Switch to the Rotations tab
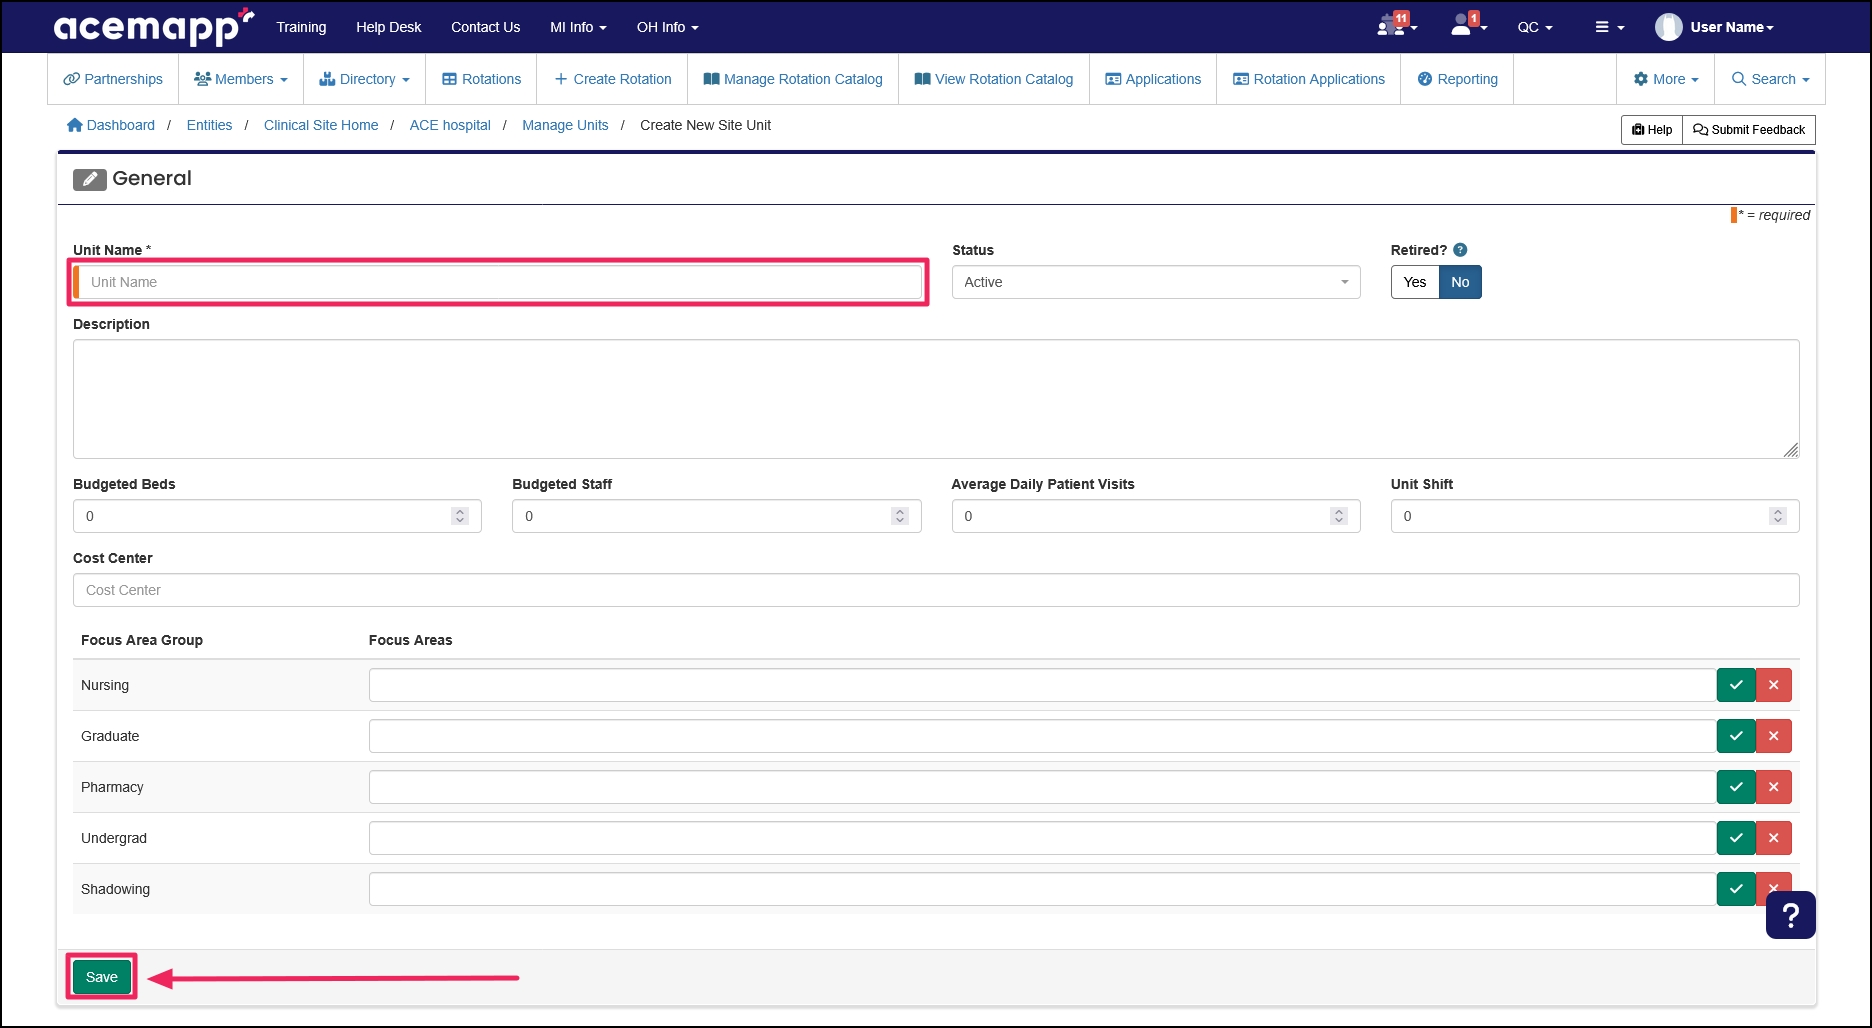1872x1028 pixels. 480,79
